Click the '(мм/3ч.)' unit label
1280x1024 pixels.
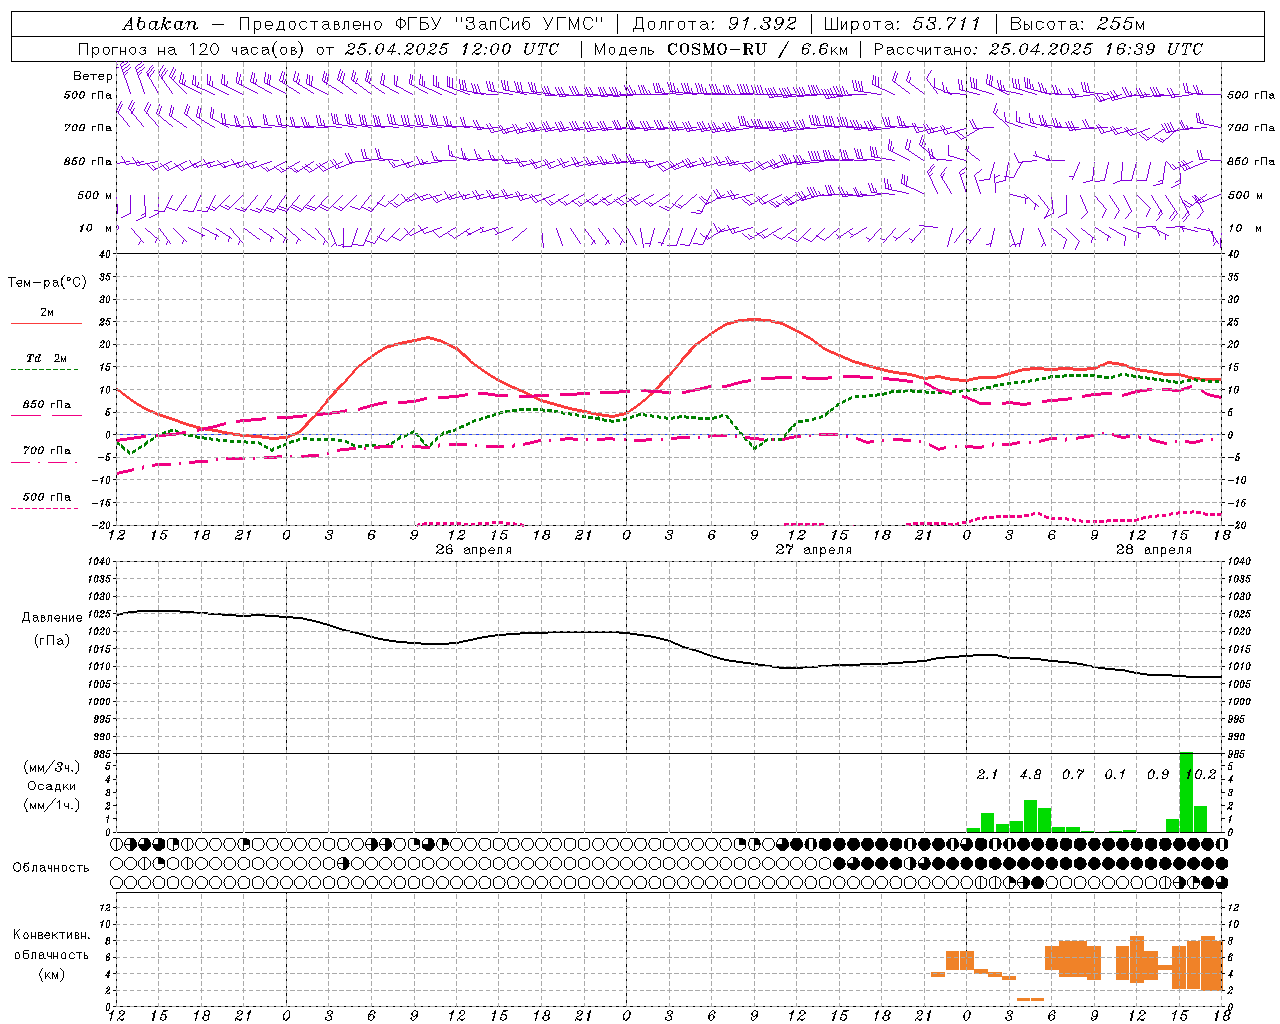[52, 767]
